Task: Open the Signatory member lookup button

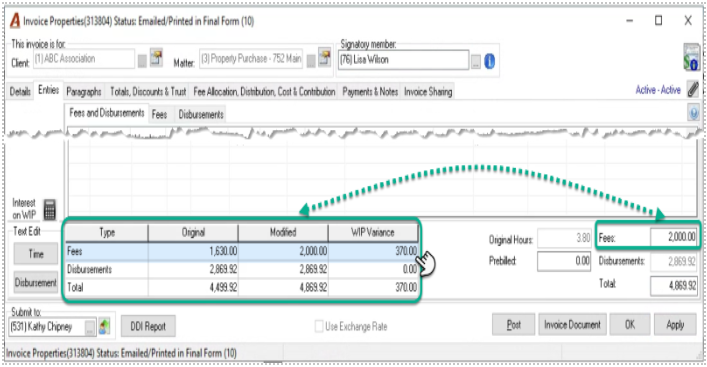Action: point(475,61)
